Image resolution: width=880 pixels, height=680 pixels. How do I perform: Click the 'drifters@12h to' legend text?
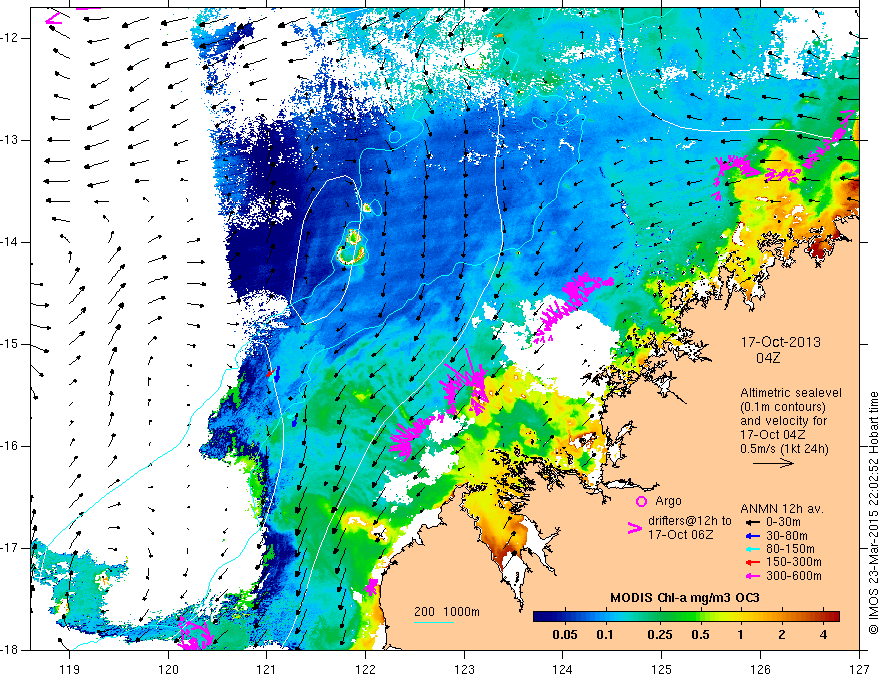coord(690,521)
